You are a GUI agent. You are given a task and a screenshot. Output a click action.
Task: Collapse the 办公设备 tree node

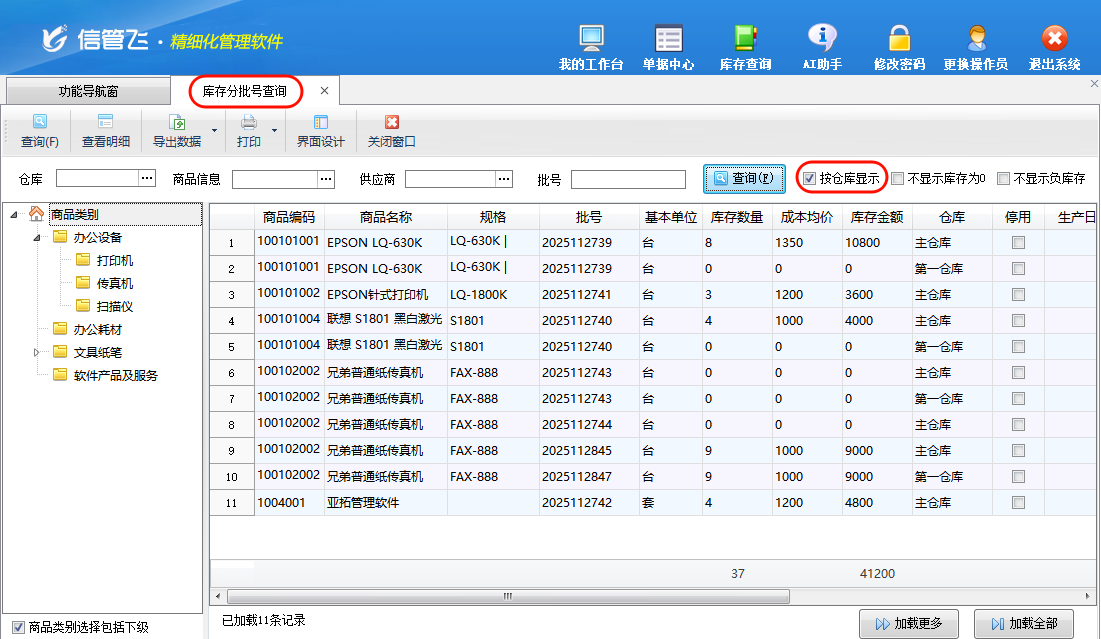[37, 238]
